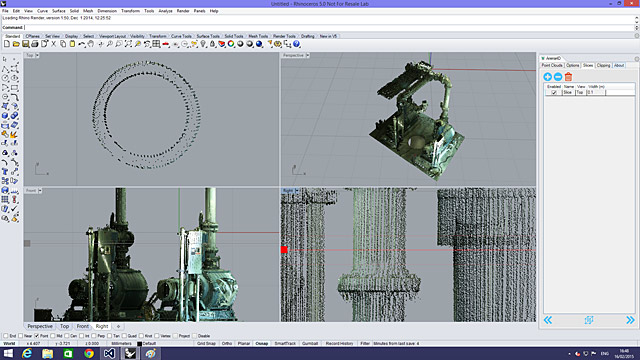The image size is (640, 360).
Task: Select the Perspective viewport tab at bottom
Action: 40,327
